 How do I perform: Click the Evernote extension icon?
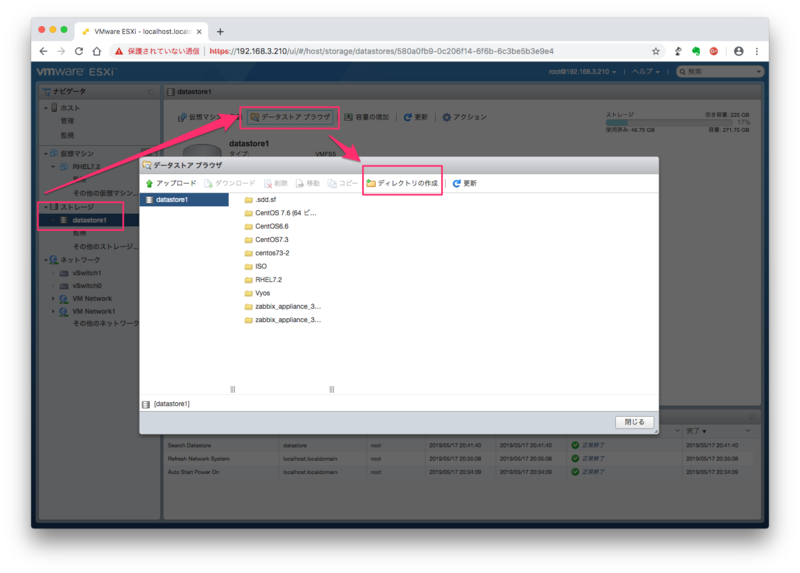click(696, 51)
